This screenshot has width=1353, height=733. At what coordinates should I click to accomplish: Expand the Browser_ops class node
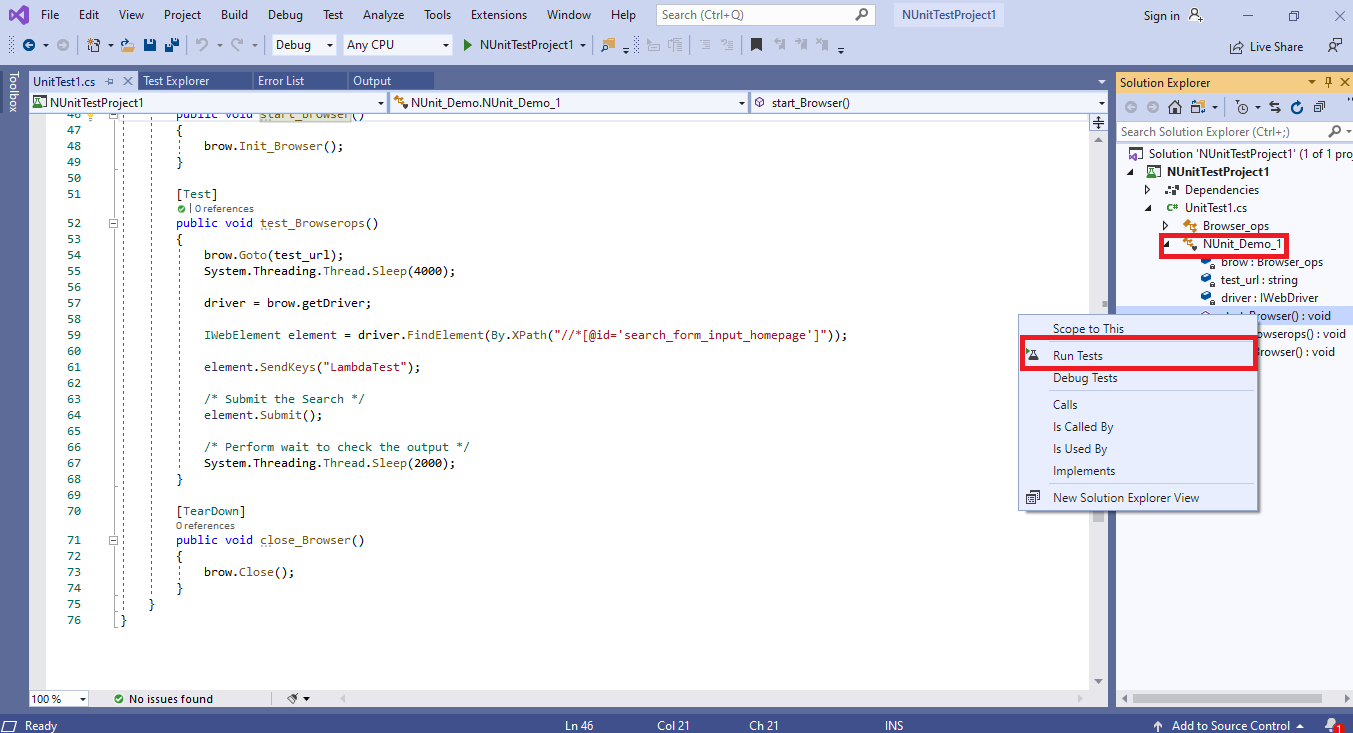point(1165,226)
